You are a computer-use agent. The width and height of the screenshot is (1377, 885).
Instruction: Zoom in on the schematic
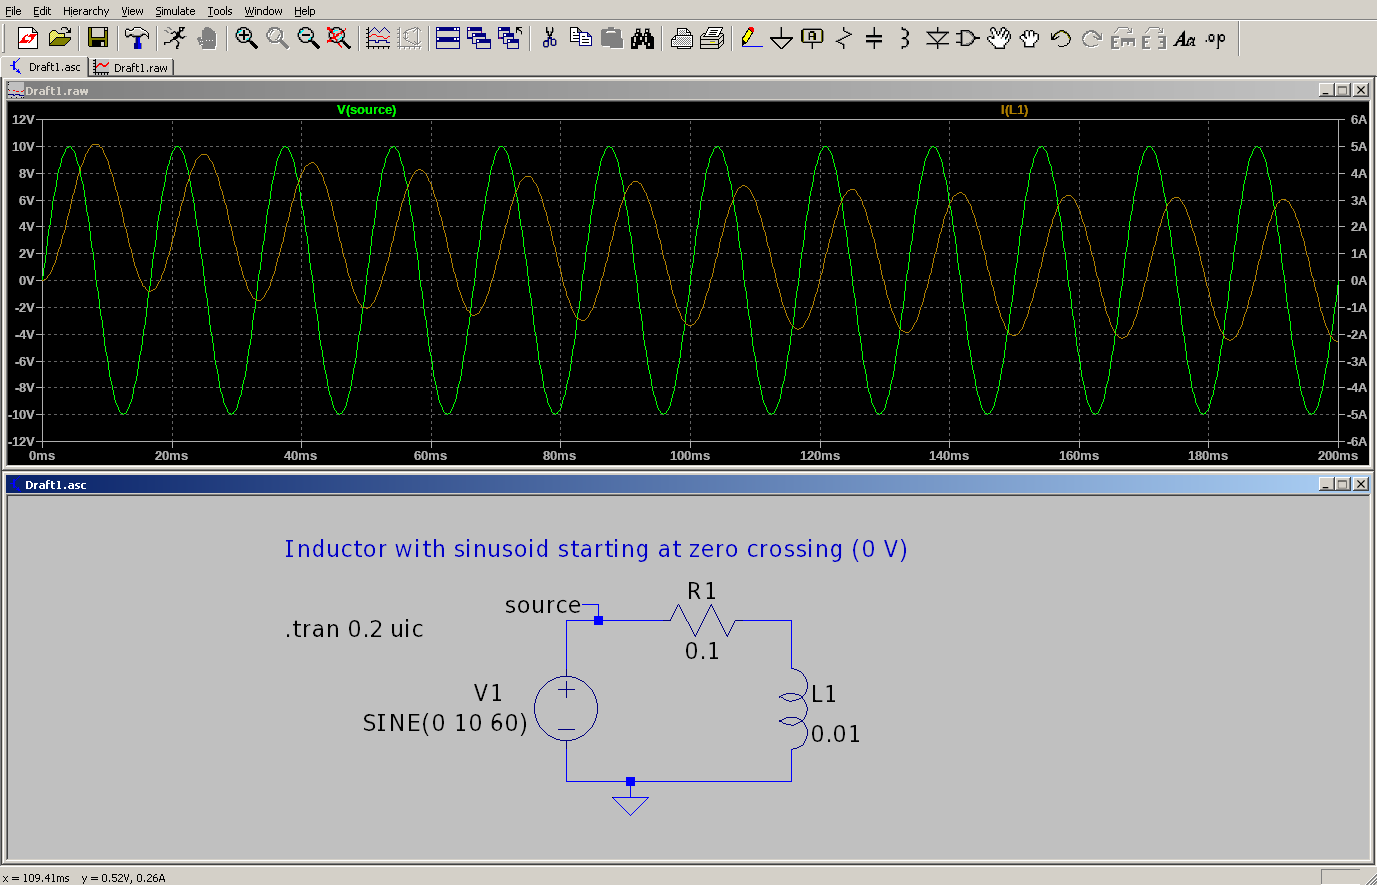coord(246,38)
